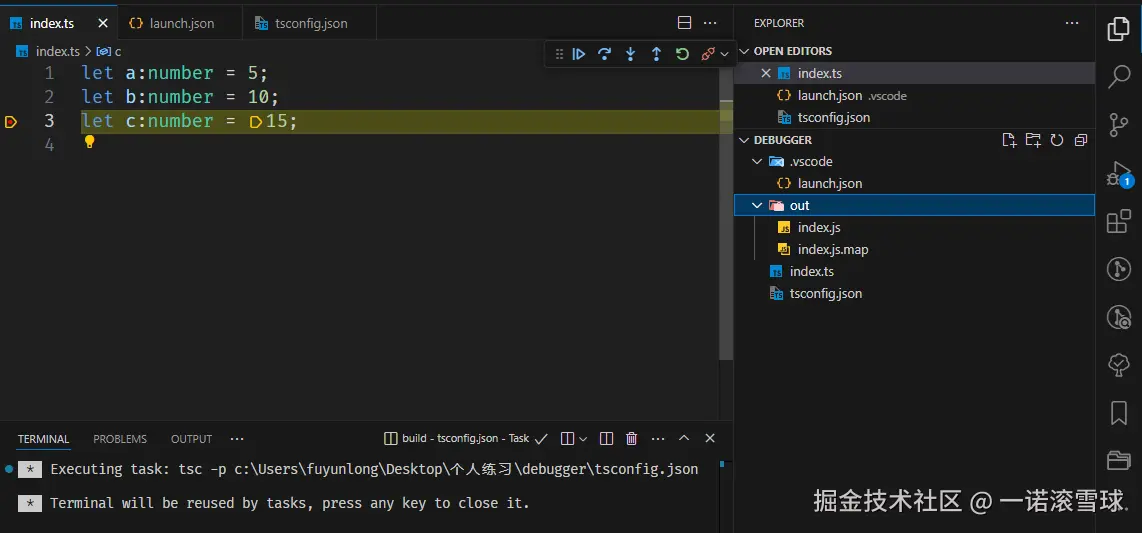Image resolution: width=1142 pixels, height=533 pixels.
Task: Click the Step Out debug button
Action: 656,54
